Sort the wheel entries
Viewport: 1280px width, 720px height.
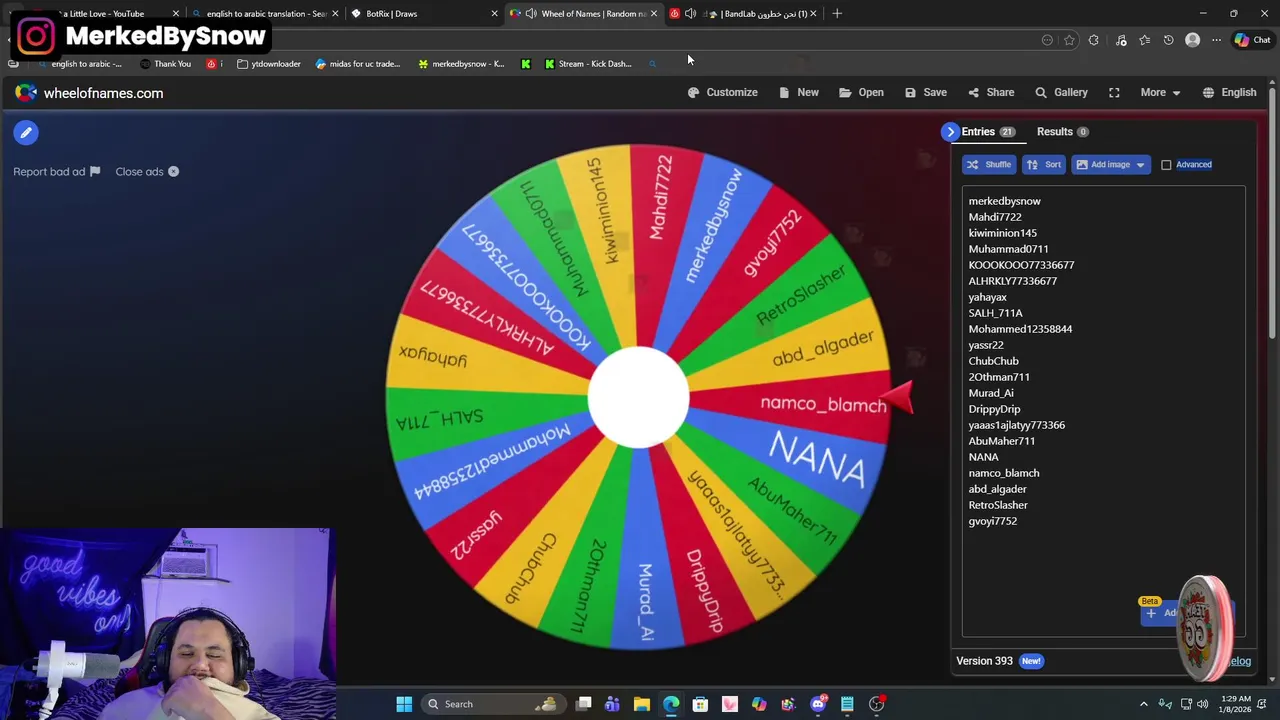click(x=1043, y=164)
